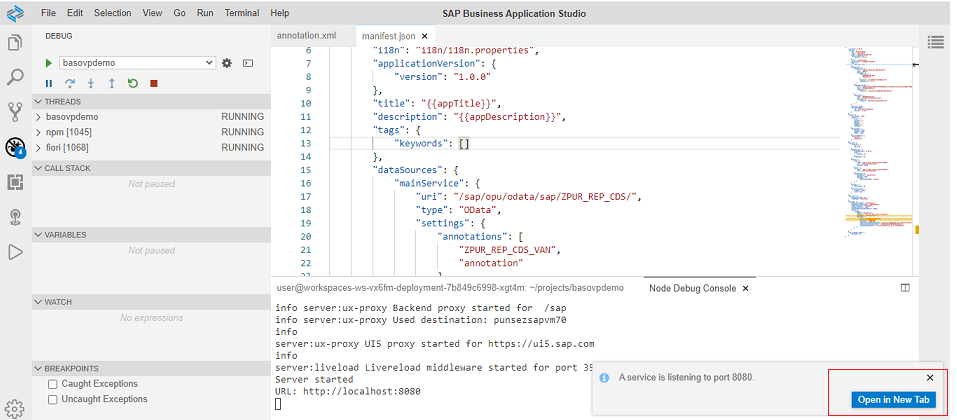Click the Step Out debug button

[x=112, y=84]
